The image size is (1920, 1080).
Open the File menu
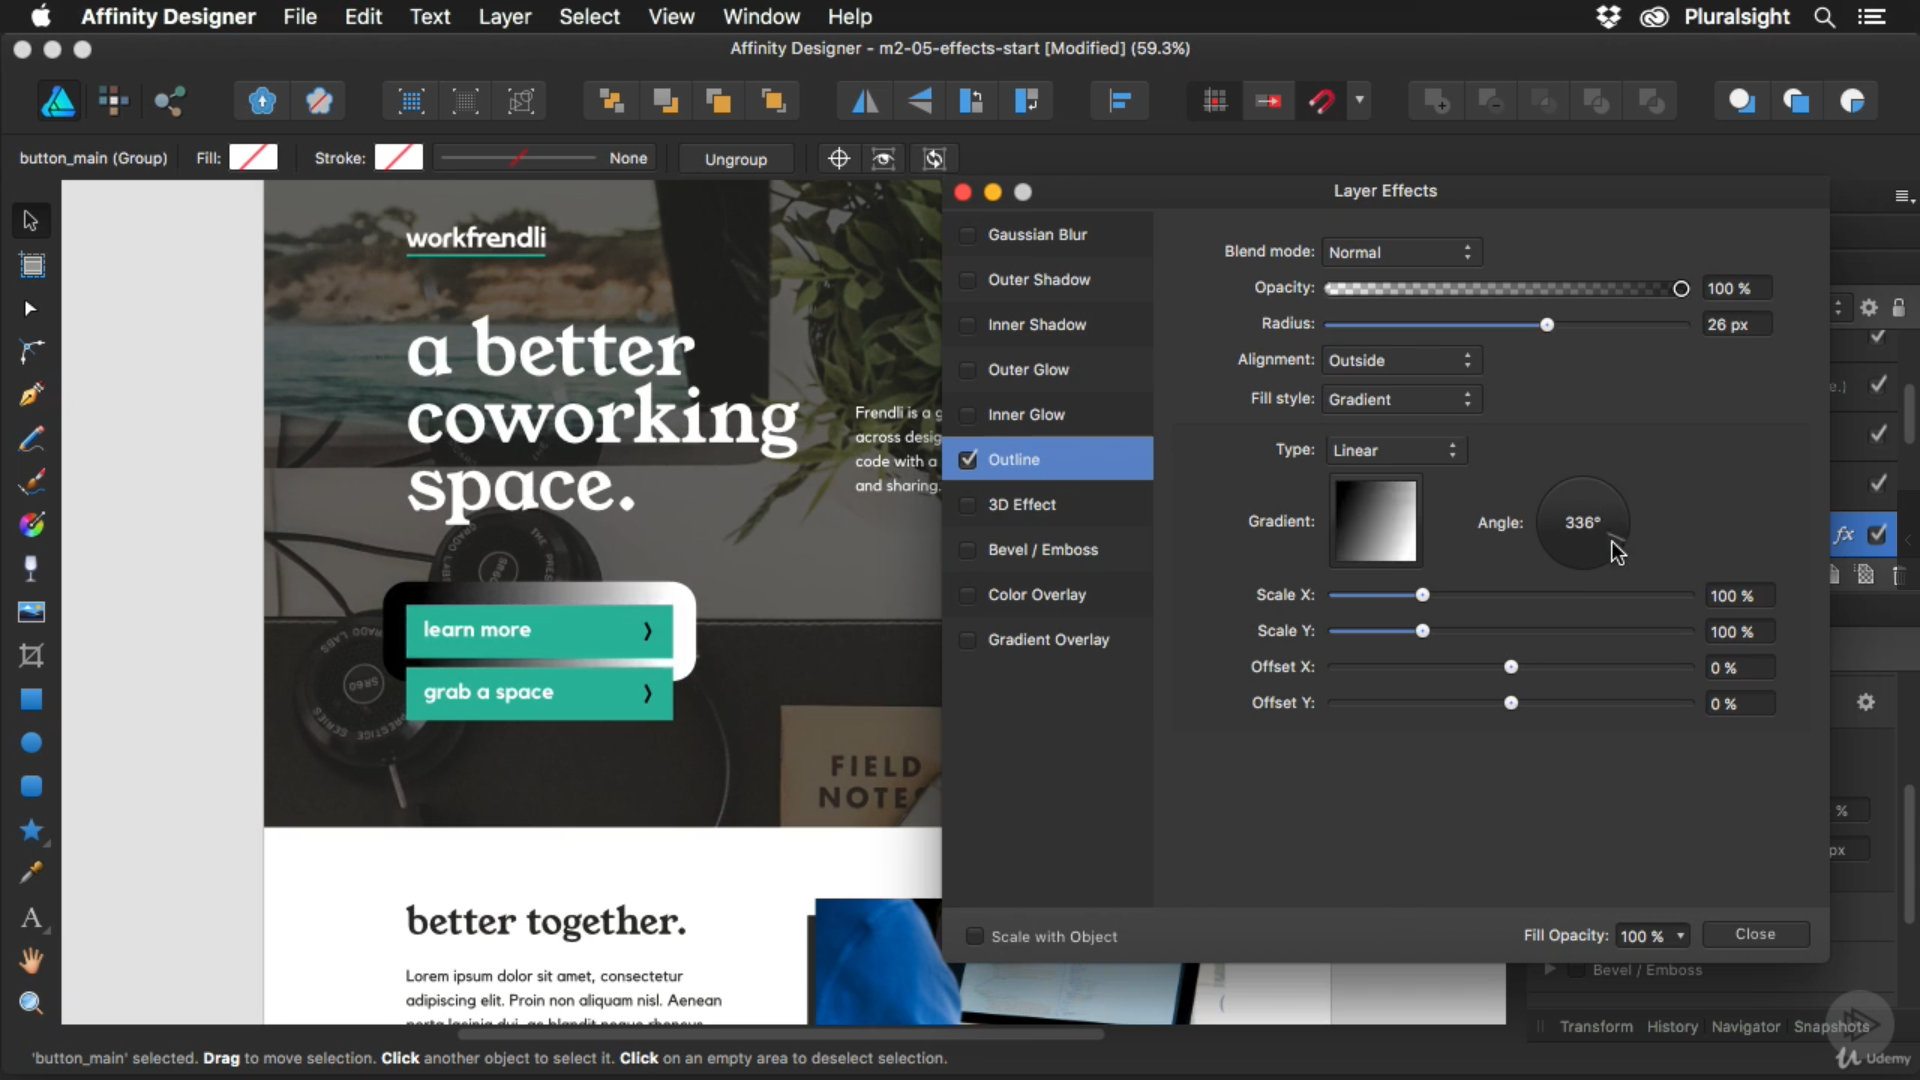click(300, 17)
